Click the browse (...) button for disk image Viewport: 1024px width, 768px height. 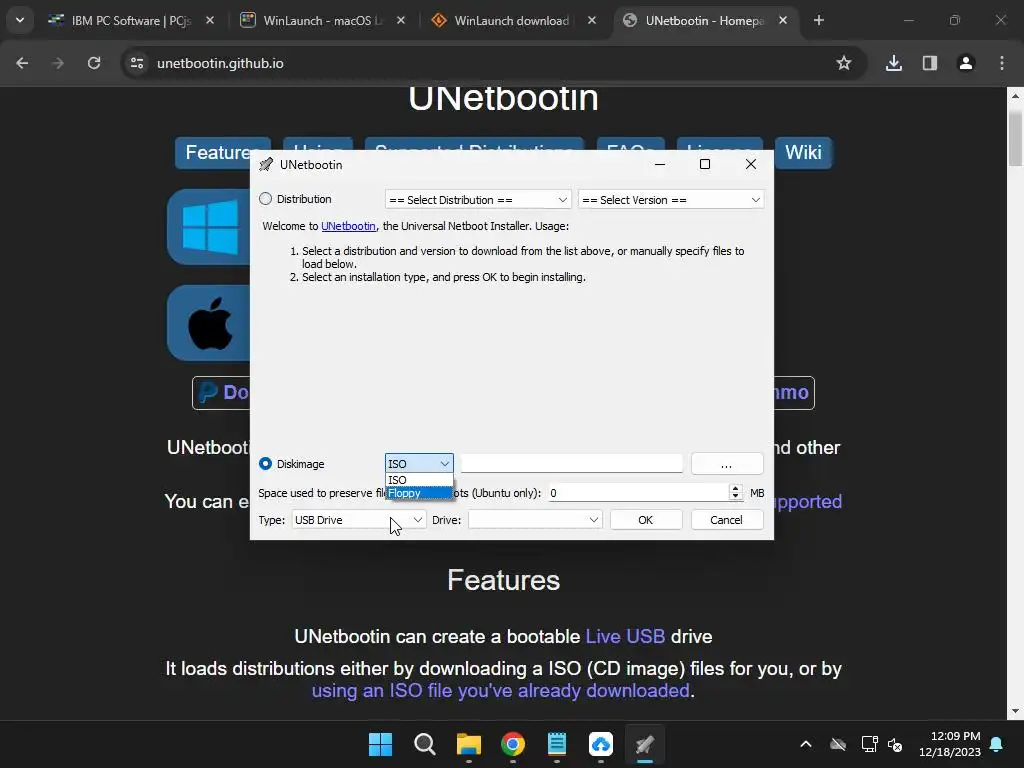pyautogui.click(x=727, y=464)
